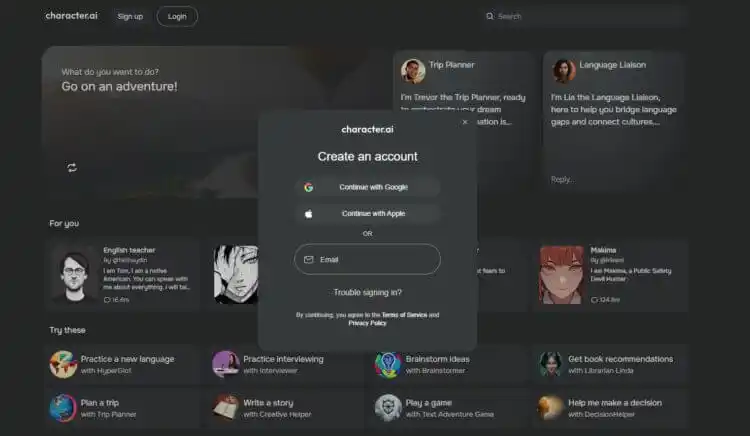The height and width of the screenshot is (436, 750).
Task: Click the manga-style character thumbnail
Action: click(236, 275)
